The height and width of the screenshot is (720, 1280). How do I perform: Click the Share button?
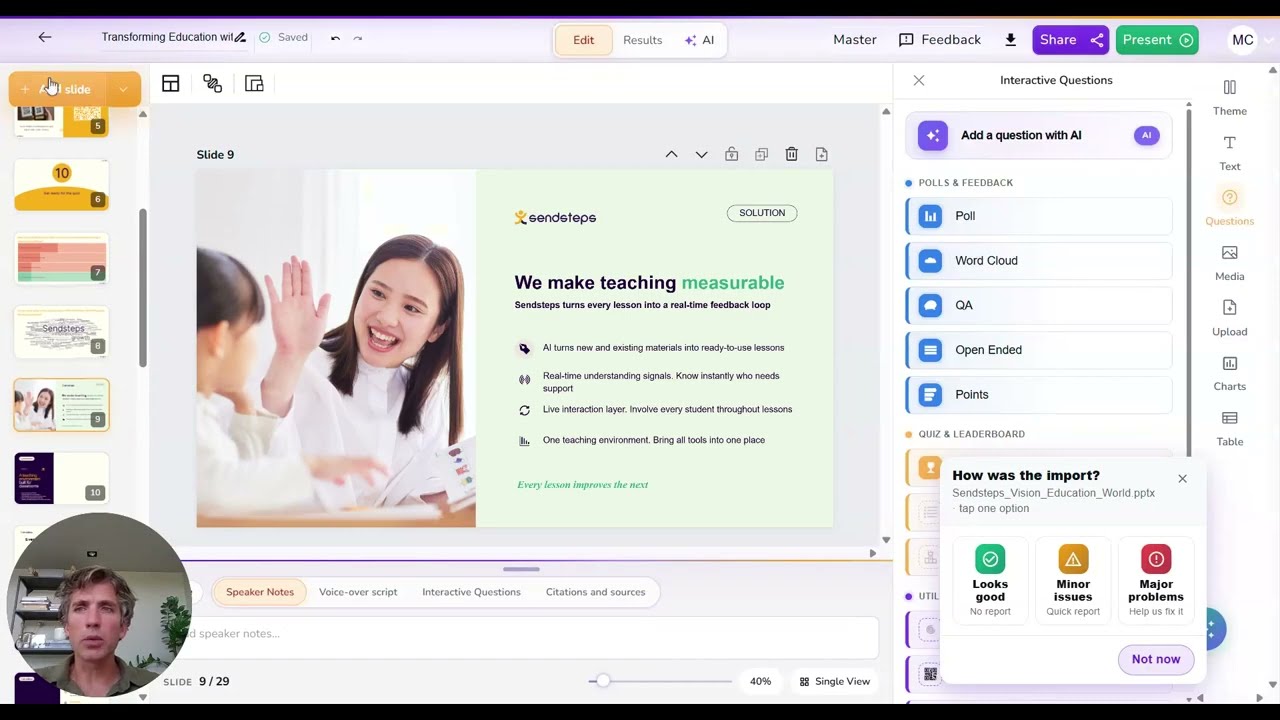click(x=1070, y=40)
